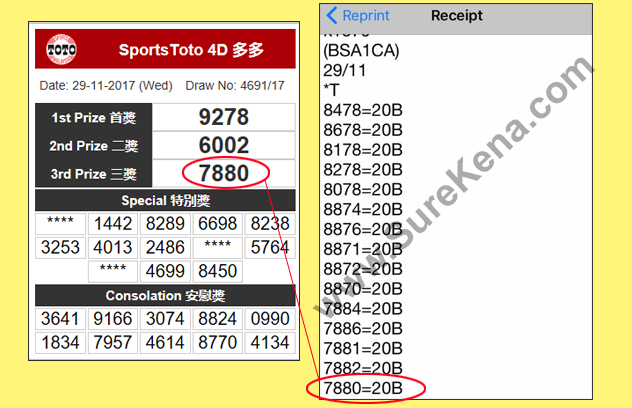Image resolution: width=632 pixels, height=408 pixels.
Task: Click special number 3253
Action: tap(60, 248)
